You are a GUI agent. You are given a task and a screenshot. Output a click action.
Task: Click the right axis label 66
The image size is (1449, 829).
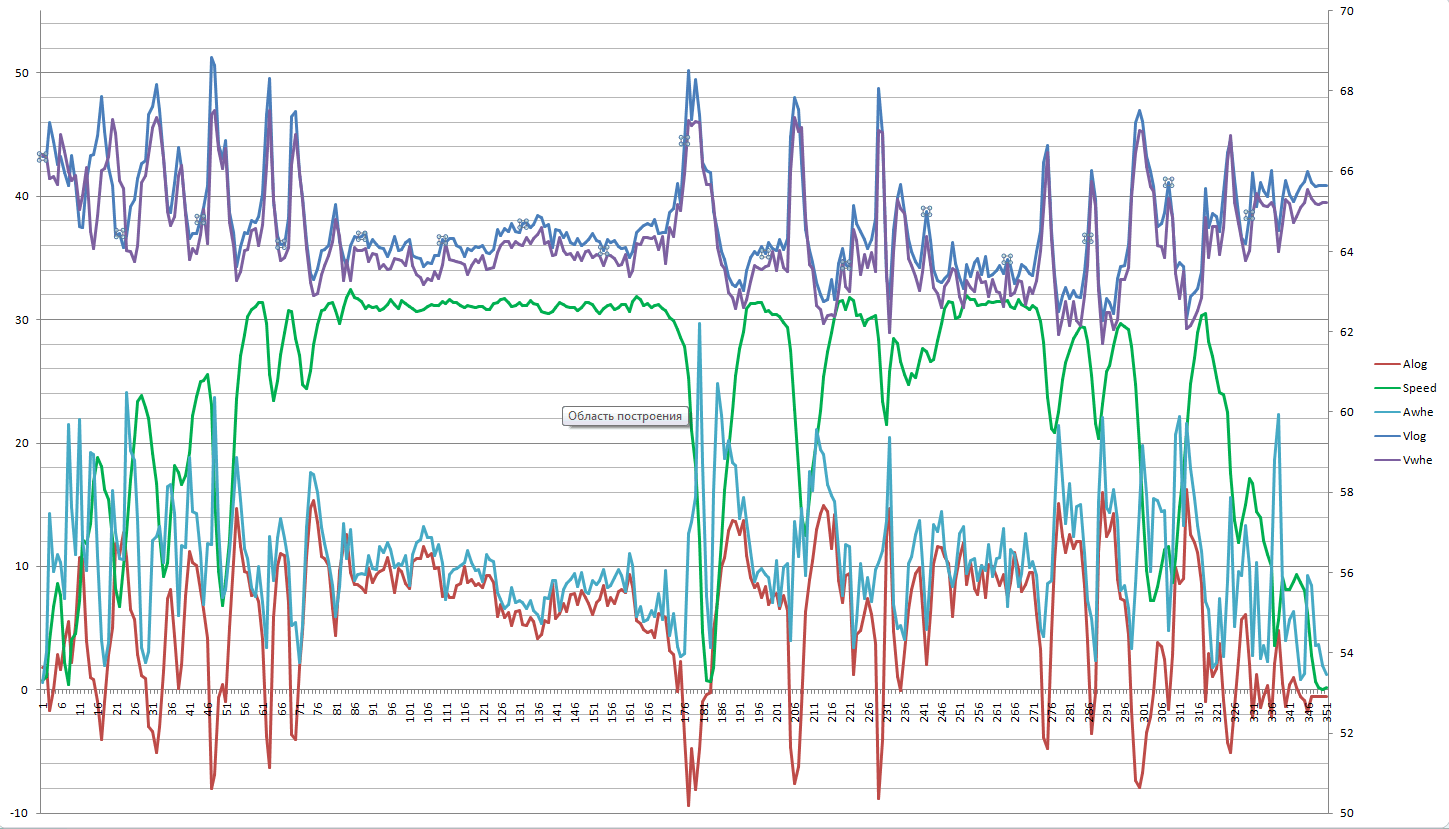[1345, 172]
